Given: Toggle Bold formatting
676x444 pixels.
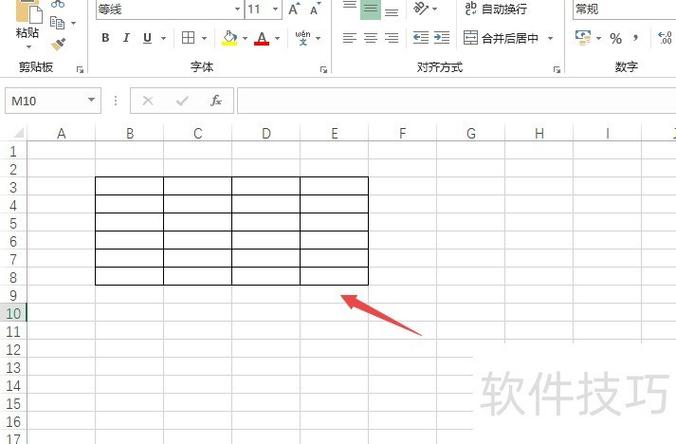Looking at the screenshot, I should pos(105,38).
